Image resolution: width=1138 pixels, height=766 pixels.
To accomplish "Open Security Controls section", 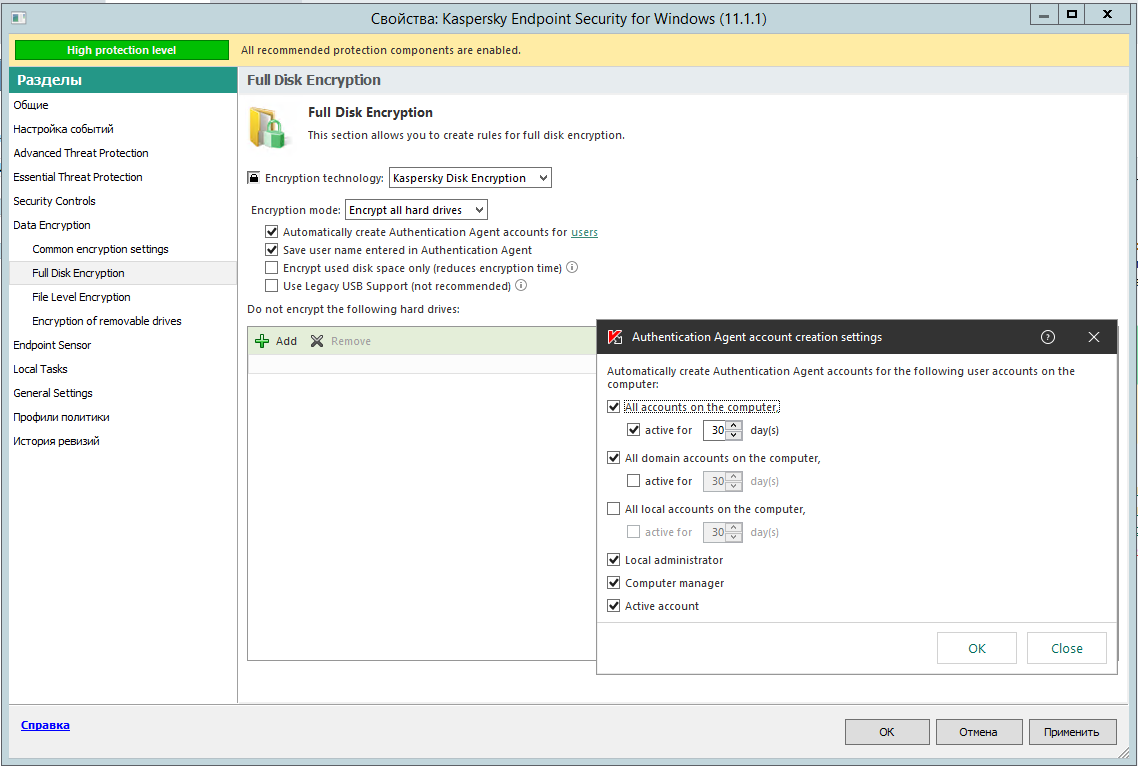I will click(x=54, y=201).
